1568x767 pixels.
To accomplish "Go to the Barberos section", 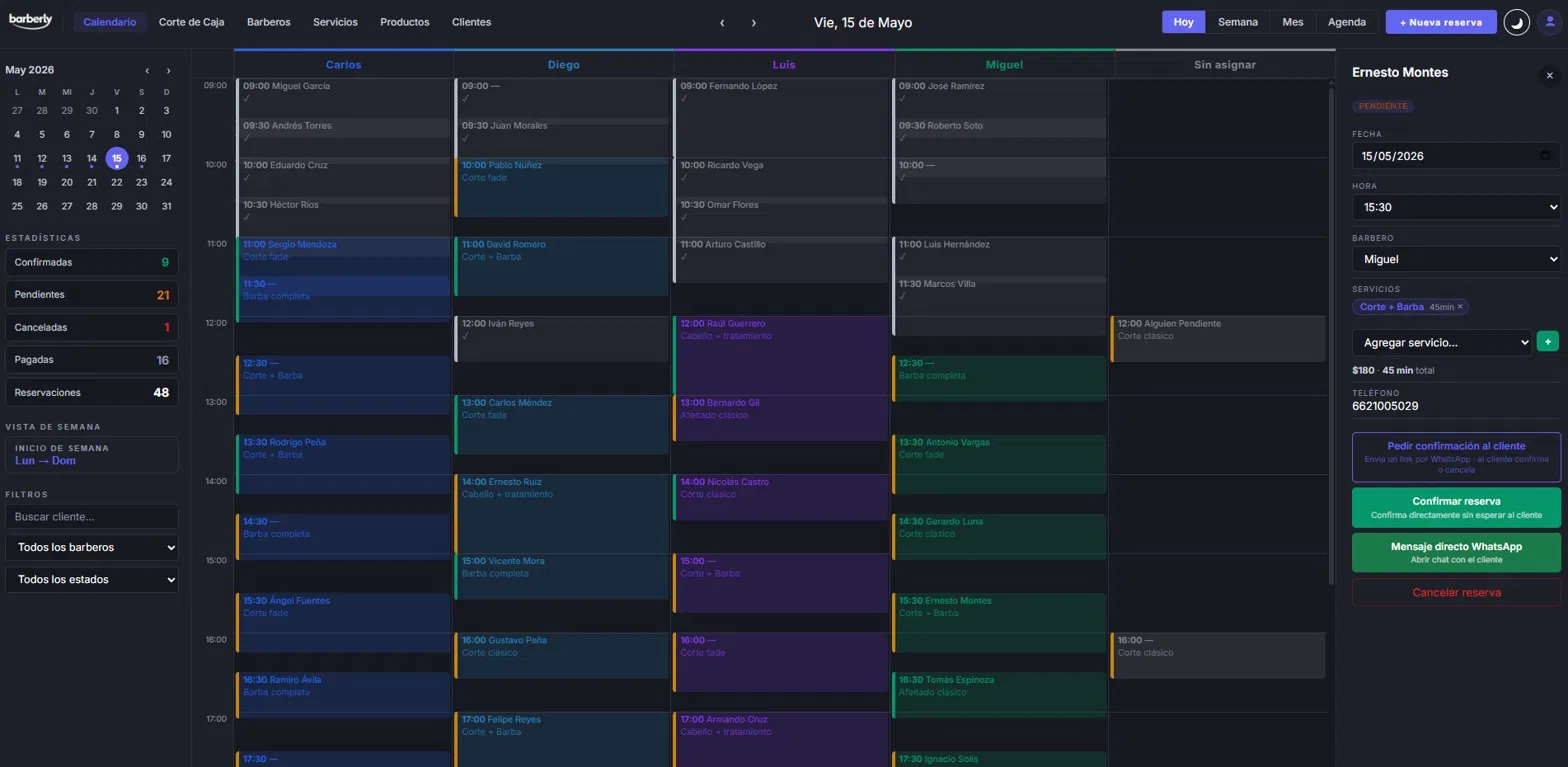I will pos(269,22).
